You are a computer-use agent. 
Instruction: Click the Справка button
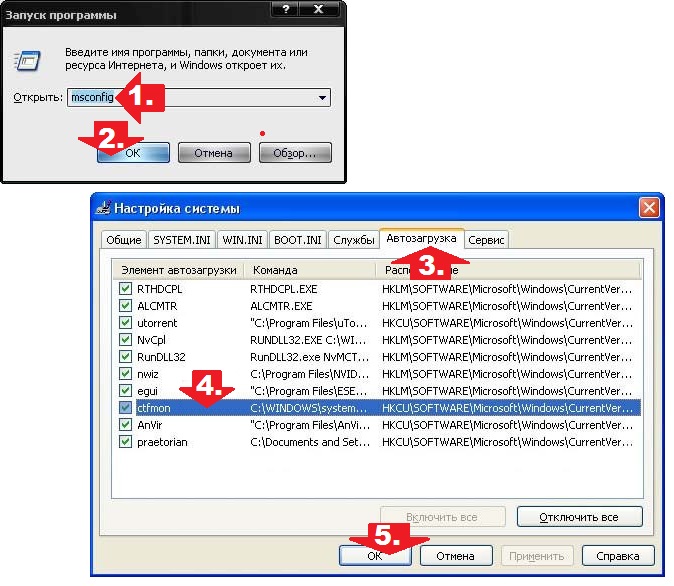click(x=618, y=555)
